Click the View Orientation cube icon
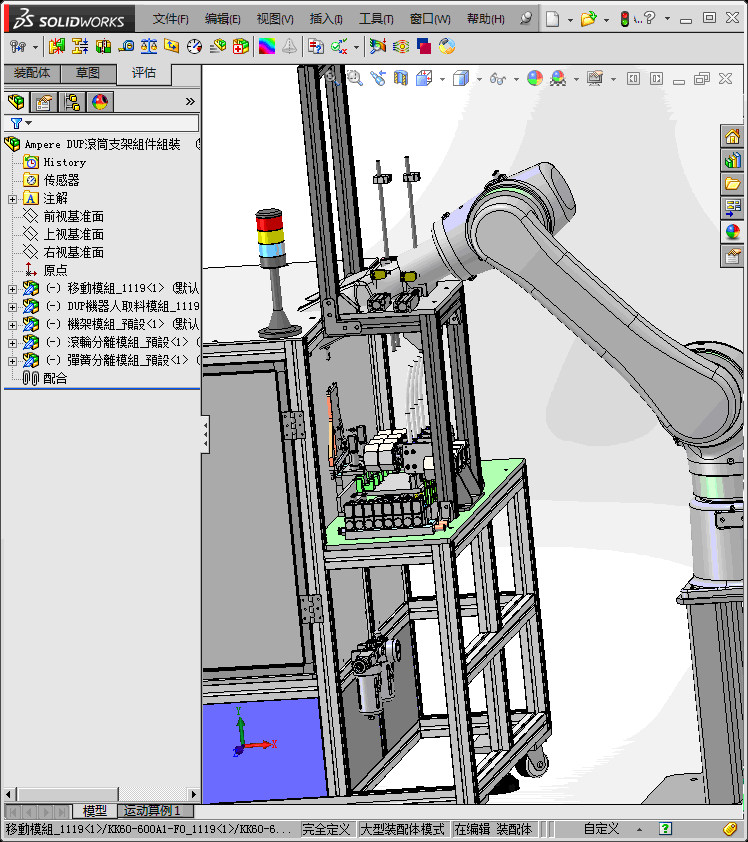 point(424,78)
